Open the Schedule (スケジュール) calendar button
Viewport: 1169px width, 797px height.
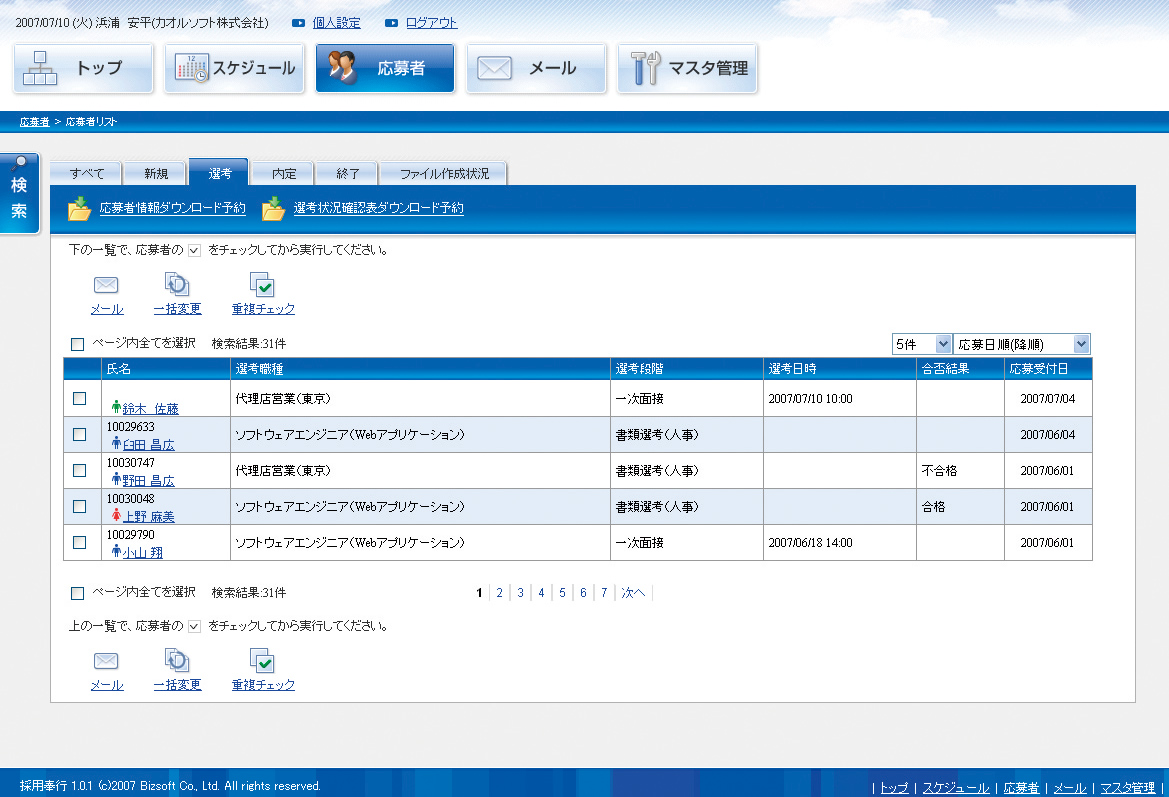click(234, 68)
